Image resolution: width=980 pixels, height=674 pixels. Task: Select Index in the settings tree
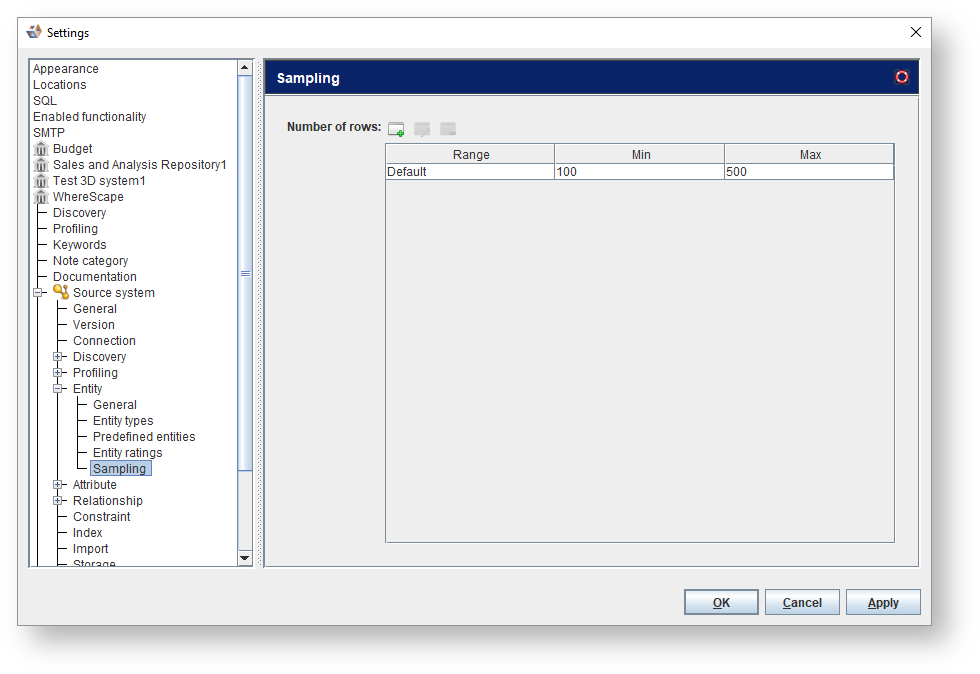coord(88,533)
